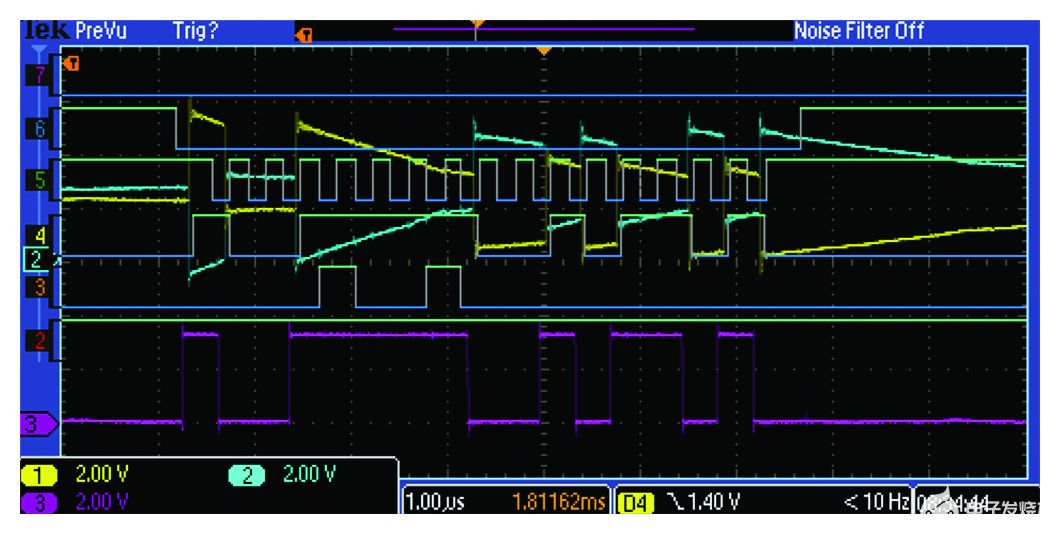Click the orange 1.81162ms delay value
The image size is (1060, 534).
(557, 501)
